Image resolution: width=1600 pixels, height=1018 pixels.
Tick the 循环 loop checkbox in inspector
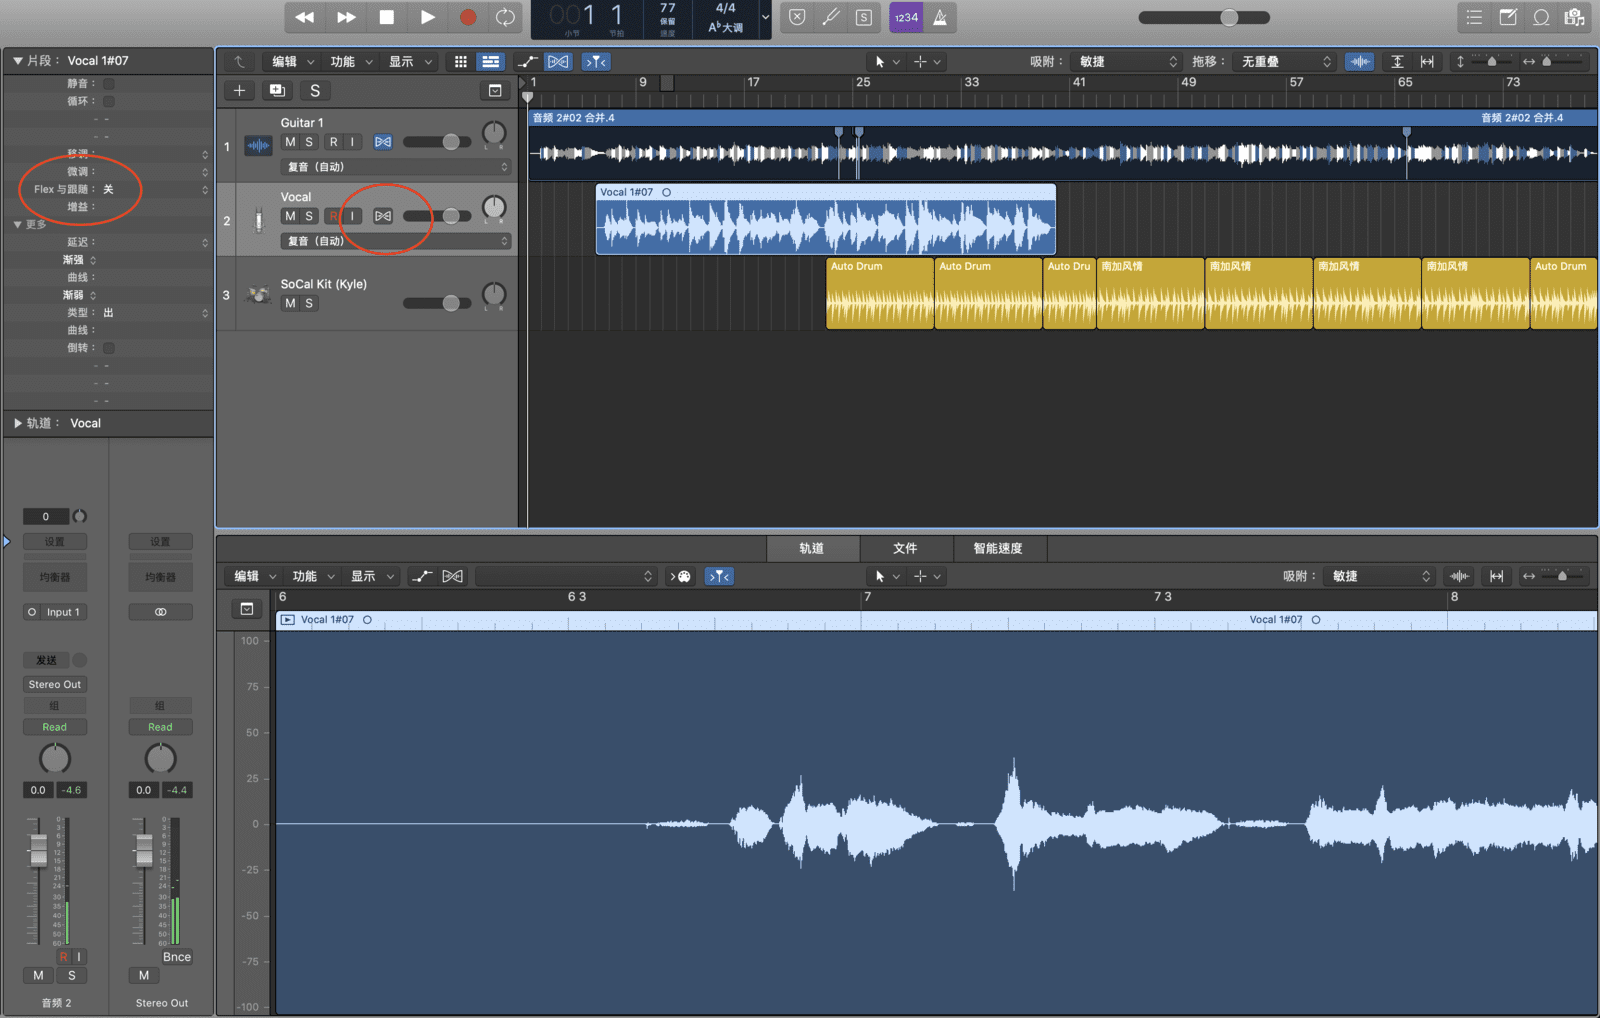point(109,101)
